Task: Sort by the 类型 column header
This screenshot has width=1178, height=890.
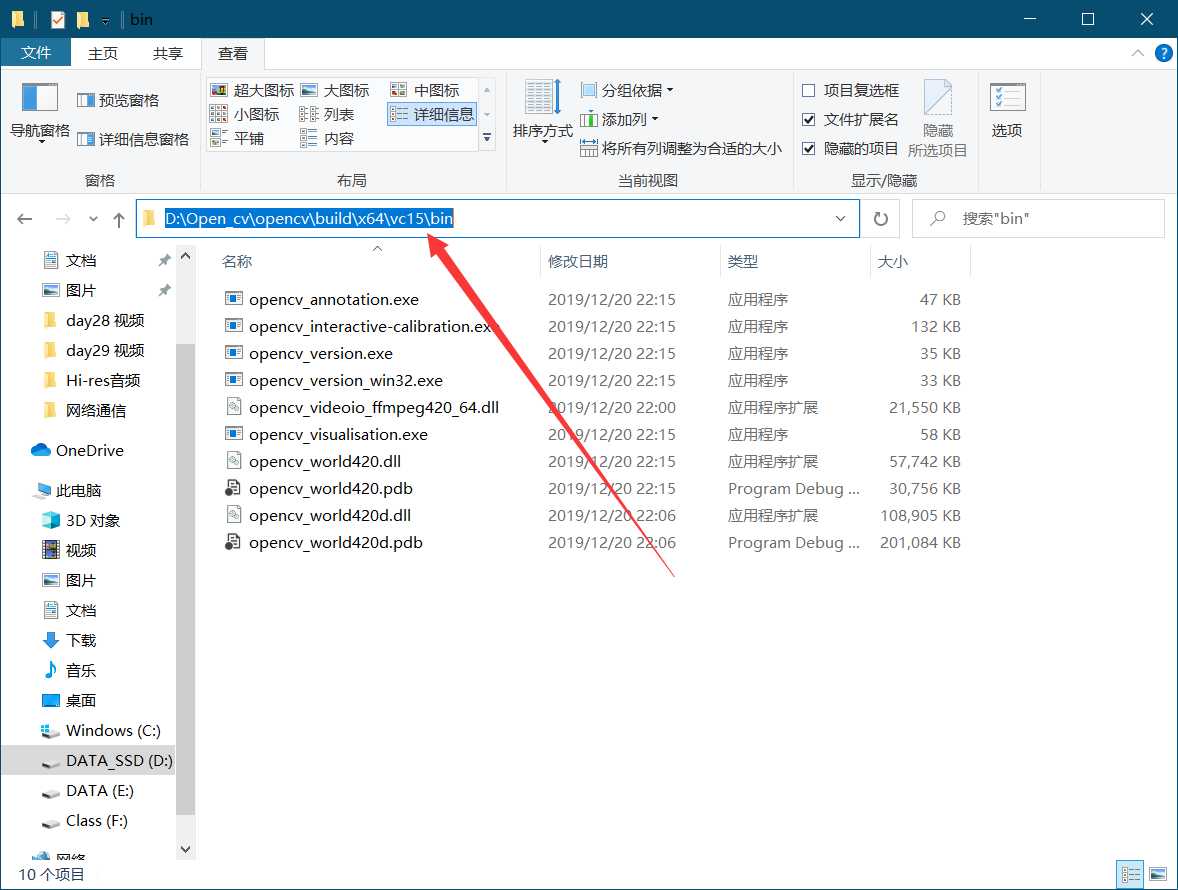Action: [x=743, y=261]
